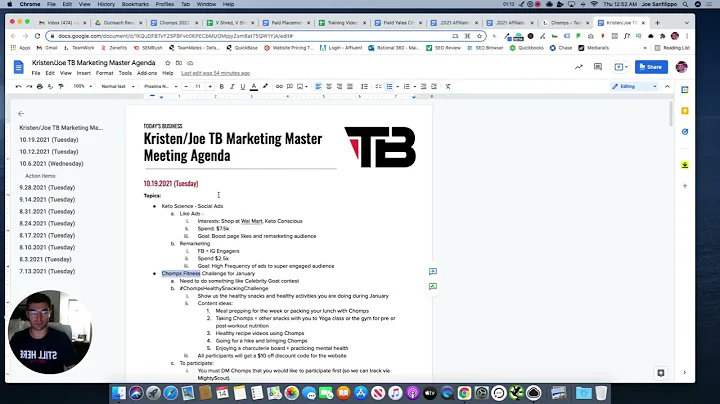Image resolution: width=720 pixels, height=404 pixels.
Task: Collapse the menus with the chevron
Action: (667, 86)
